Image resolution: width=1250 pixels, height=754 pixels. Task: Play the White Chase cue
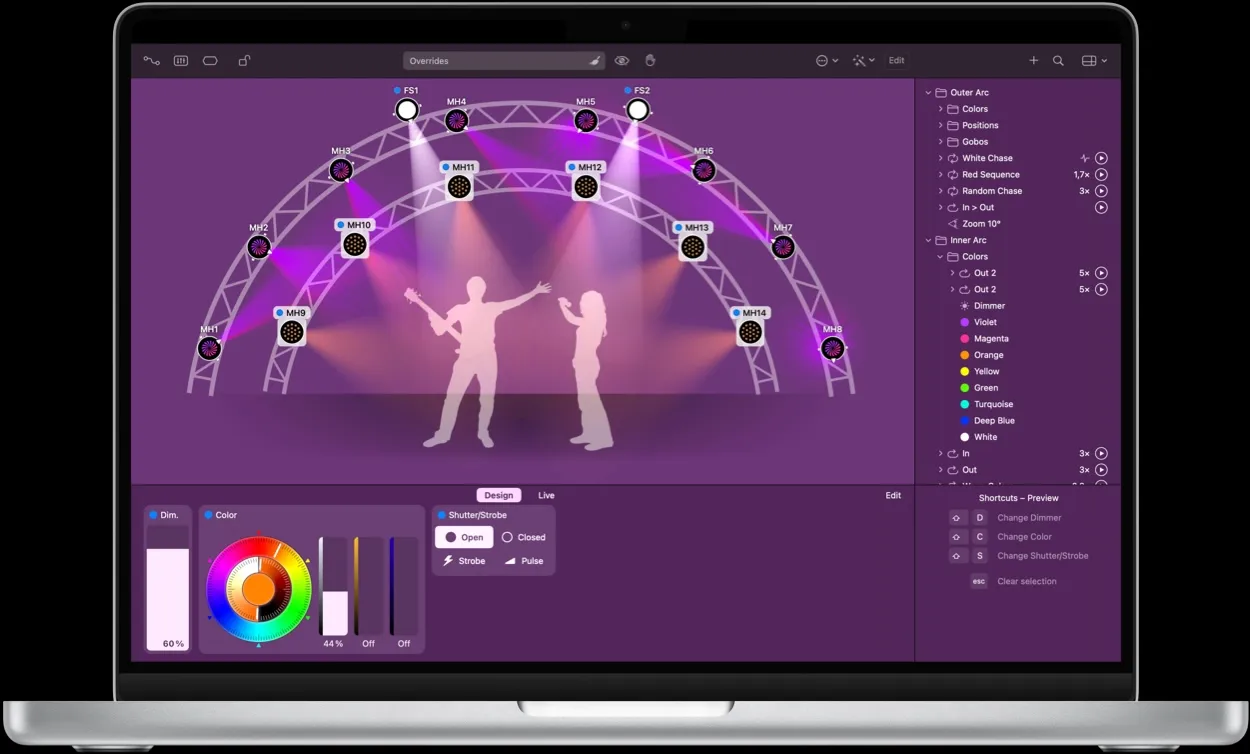click(1101, 158)
